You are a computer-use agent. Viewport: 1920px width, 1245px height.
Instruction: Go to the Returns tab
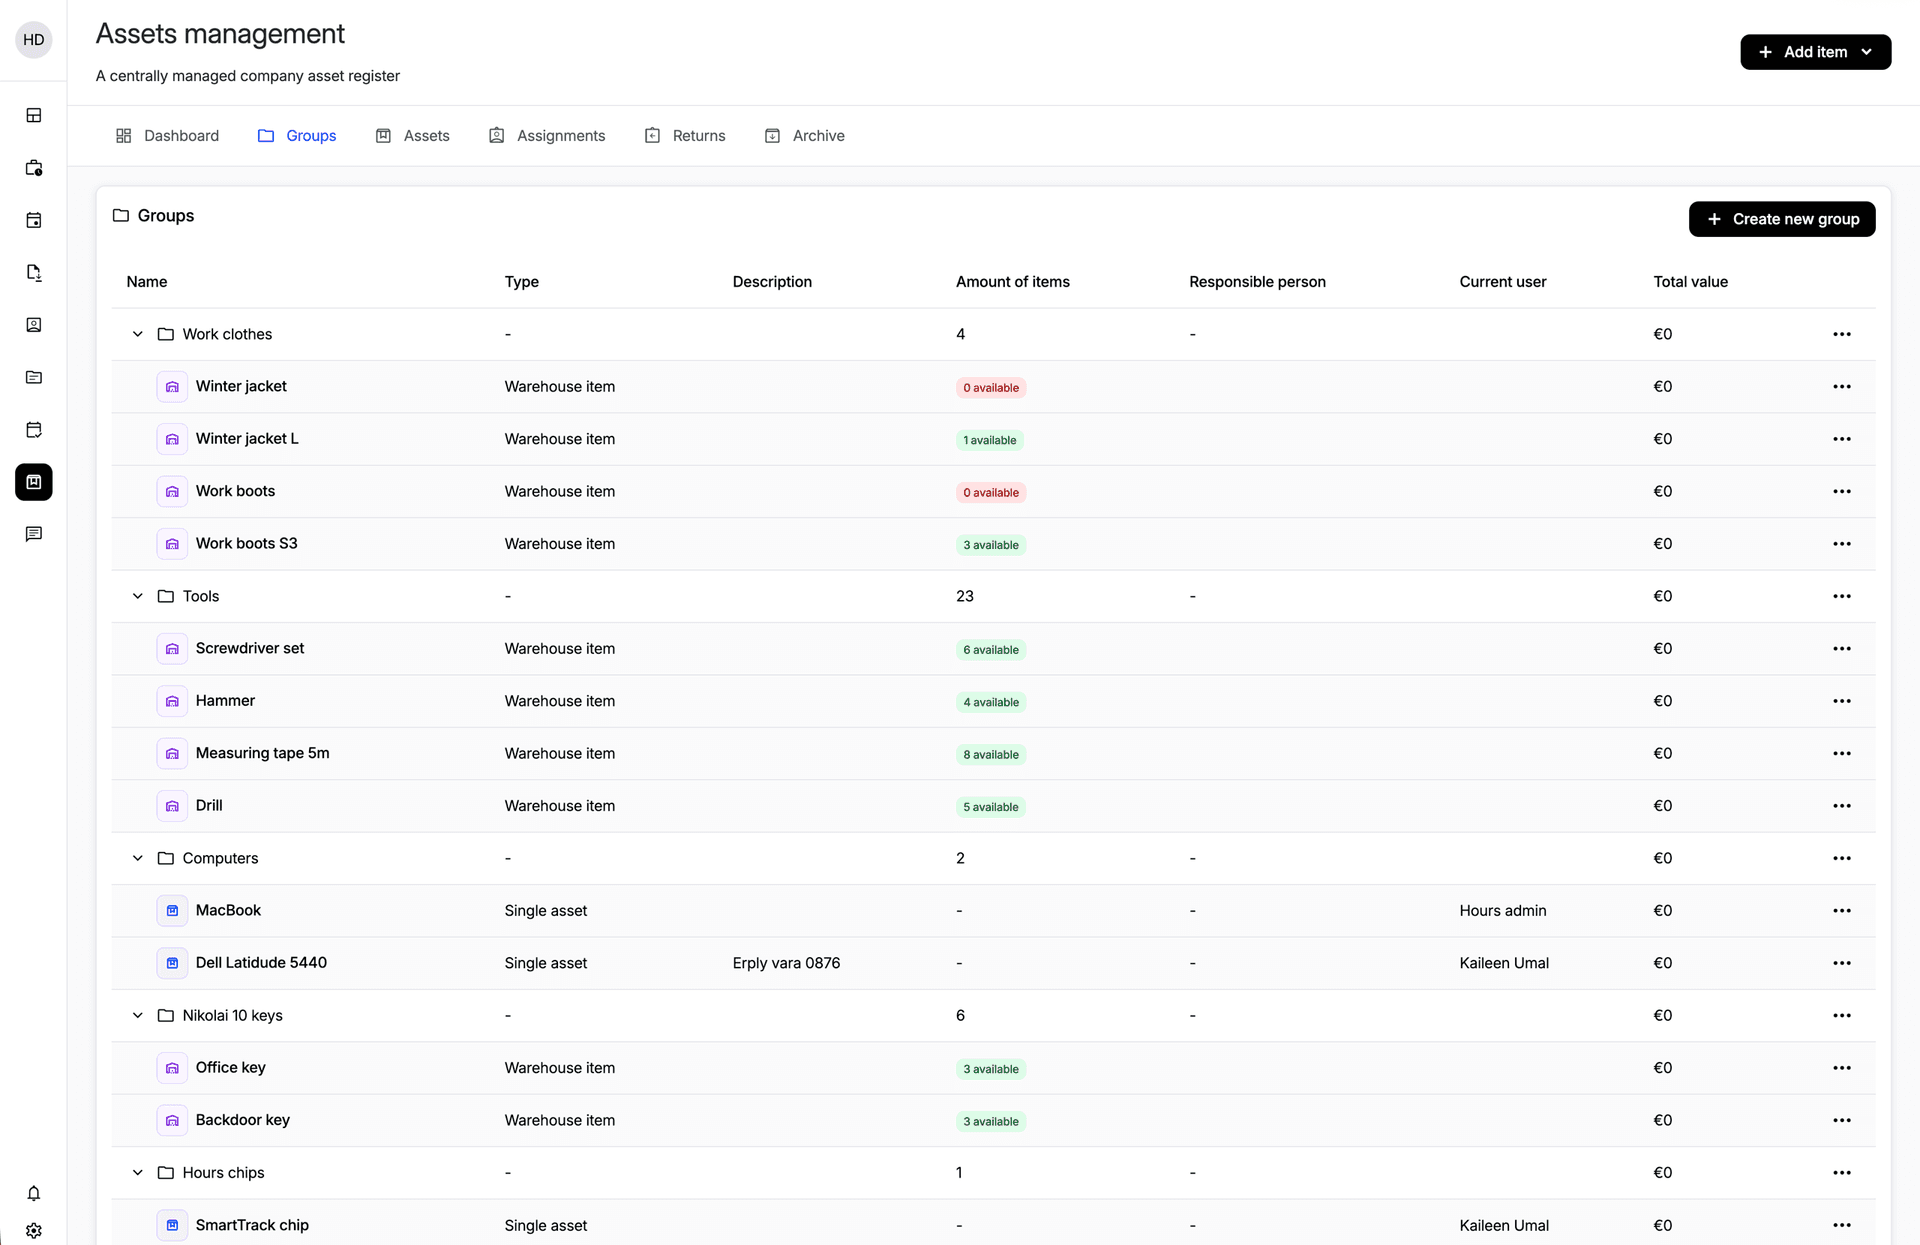pos(685,136)
